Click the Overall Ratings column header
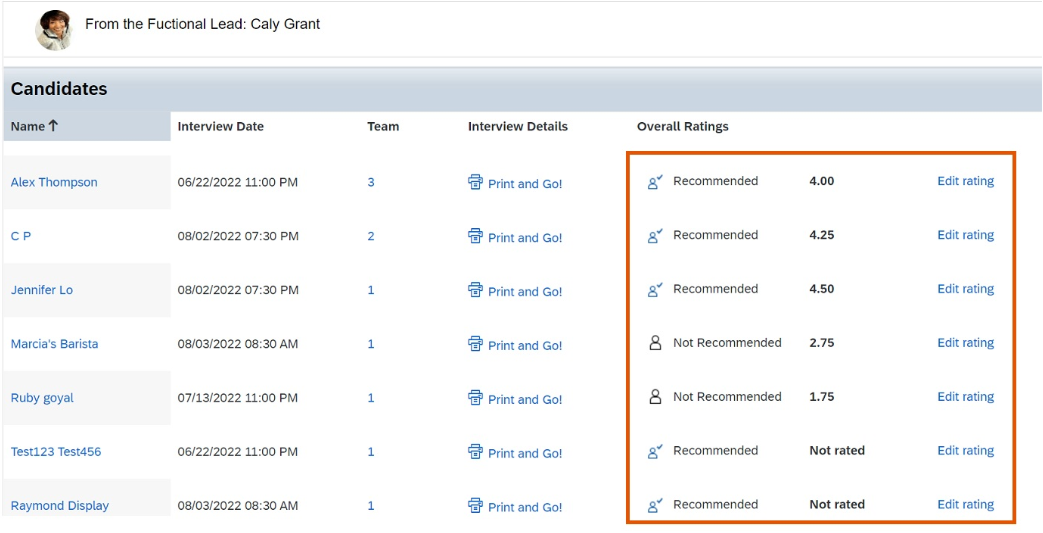 tap(682, 126)
